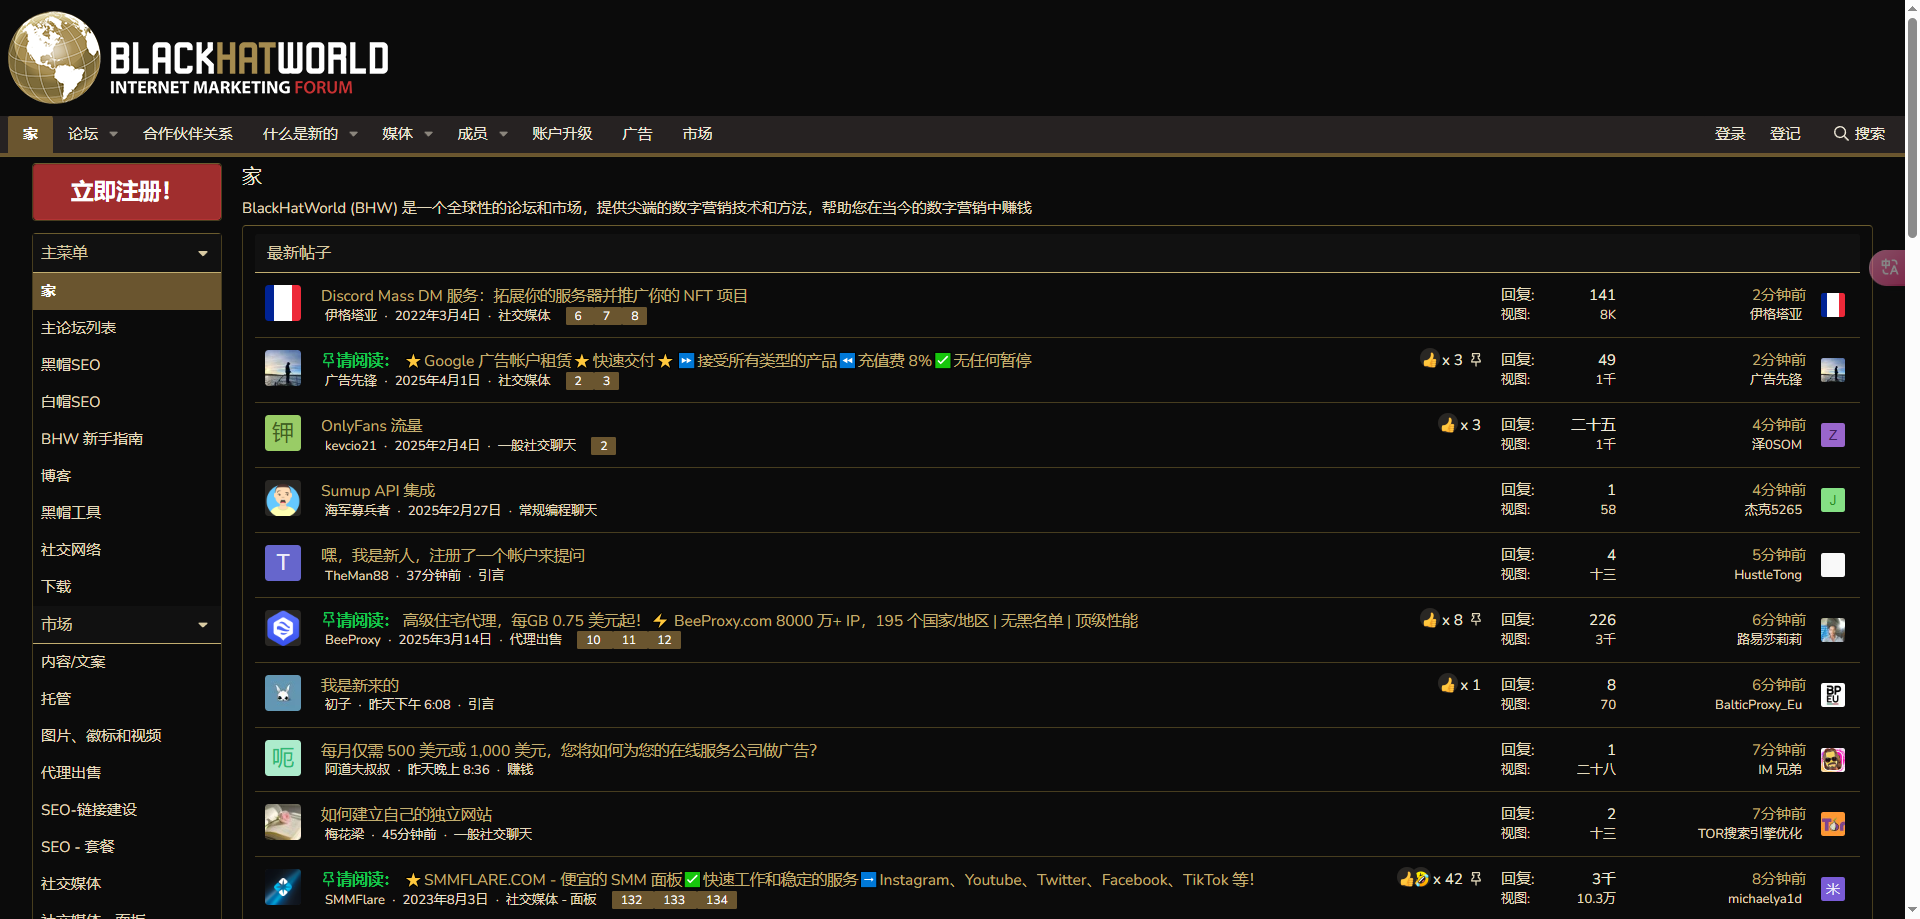Image resolution: width=1920 pixels, height=919 pixels.
Task: Click the BlackHatWorld globe logo
Action: (x=55, y=58)
